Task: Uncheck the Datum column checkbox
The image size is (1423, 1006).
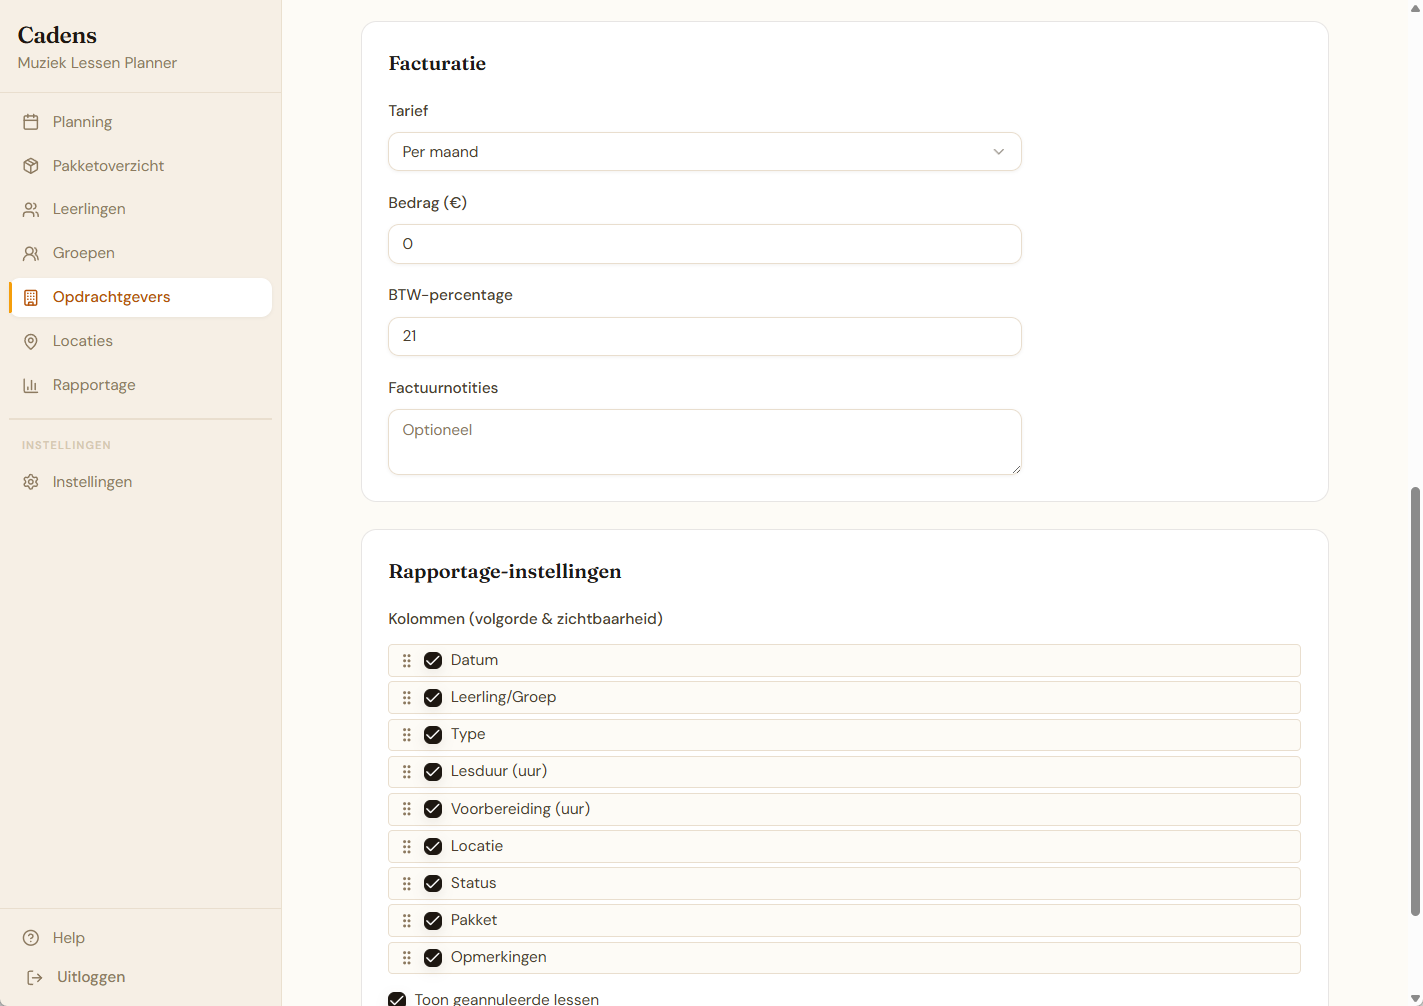Action: click(433, 661)
